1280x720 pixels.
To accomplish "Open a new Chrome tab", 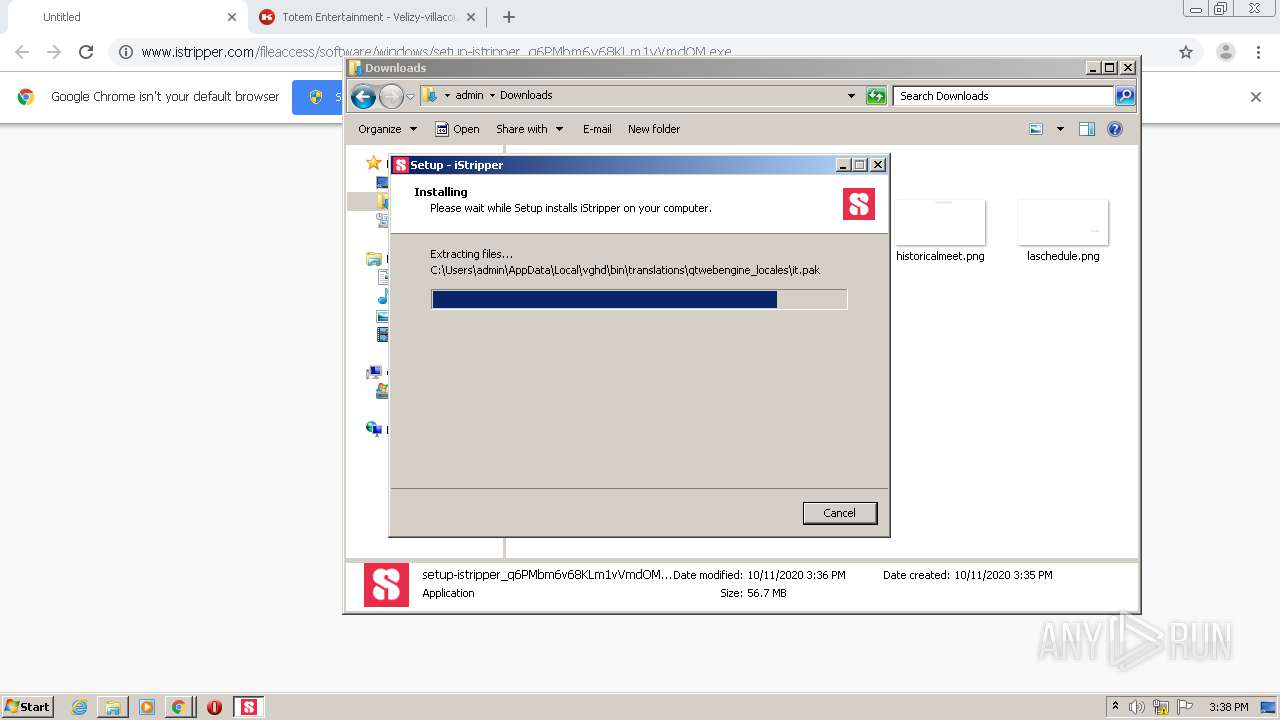I will tap(509, 17).
